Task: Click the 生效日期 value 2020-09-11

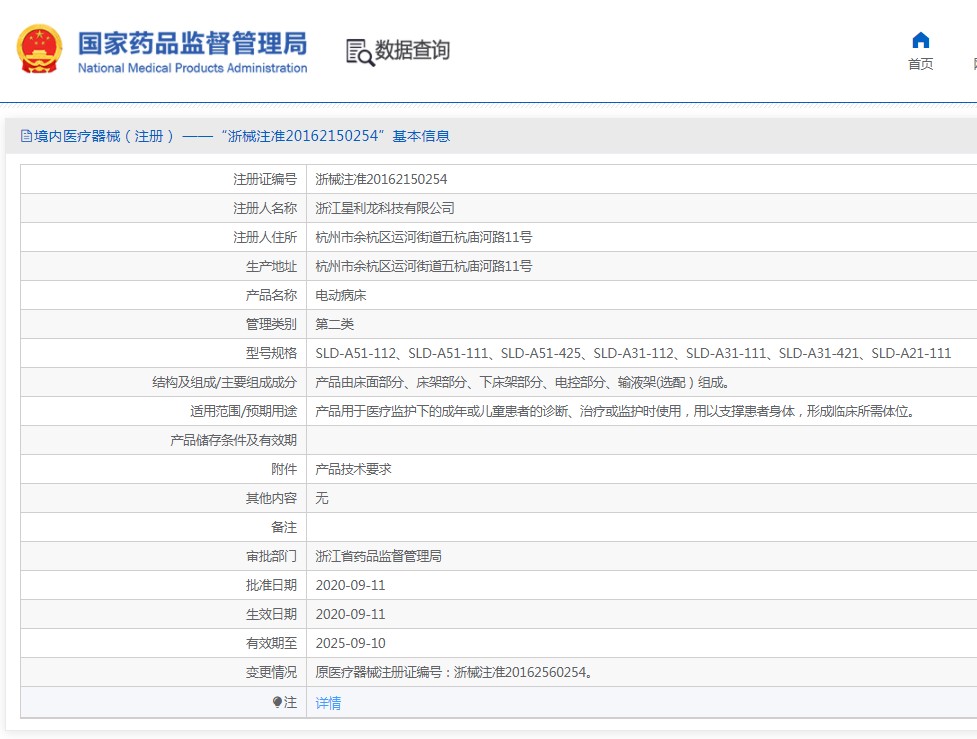Action: click(350, 614)
